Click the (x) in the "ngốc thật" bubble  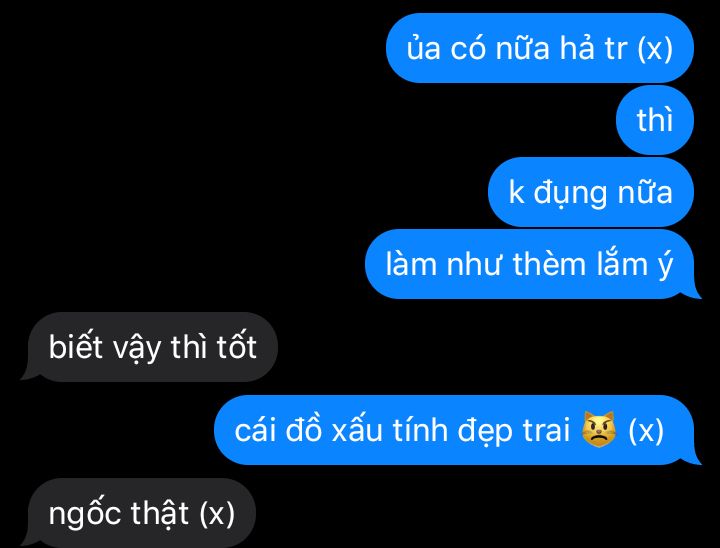[x=217, y=513]
